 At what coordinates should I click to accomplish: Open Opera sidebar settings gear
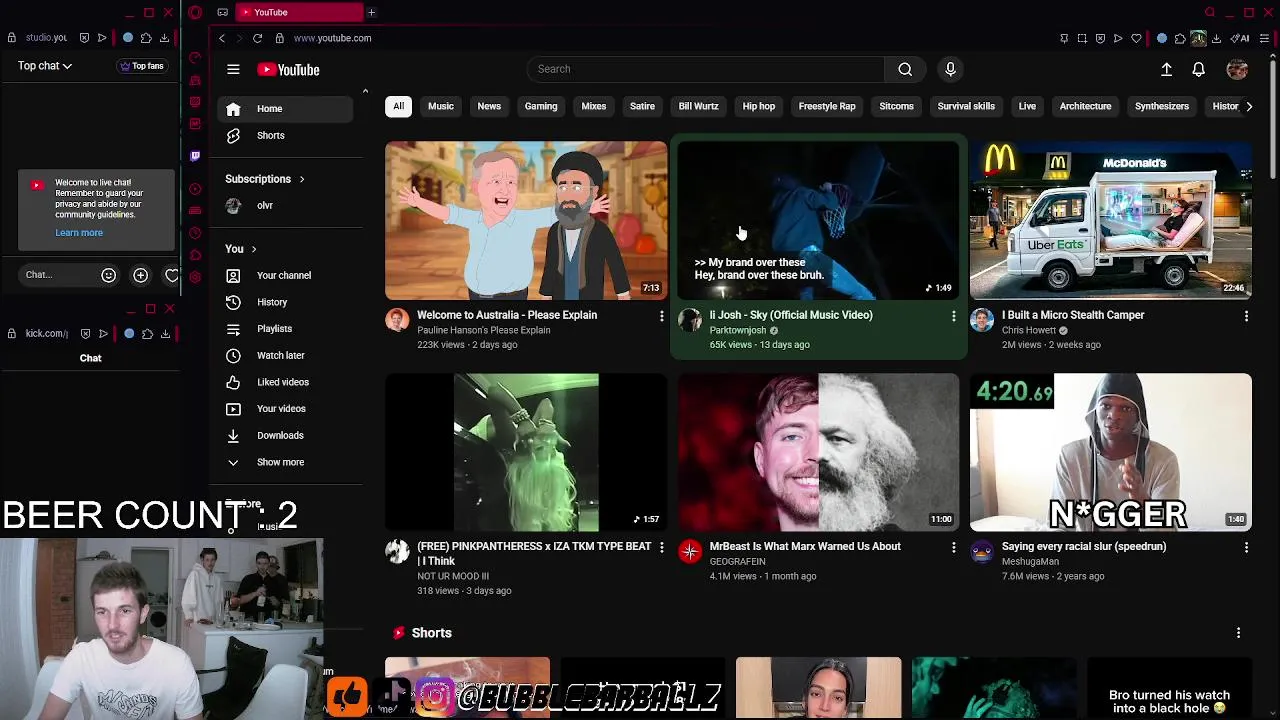195,277
